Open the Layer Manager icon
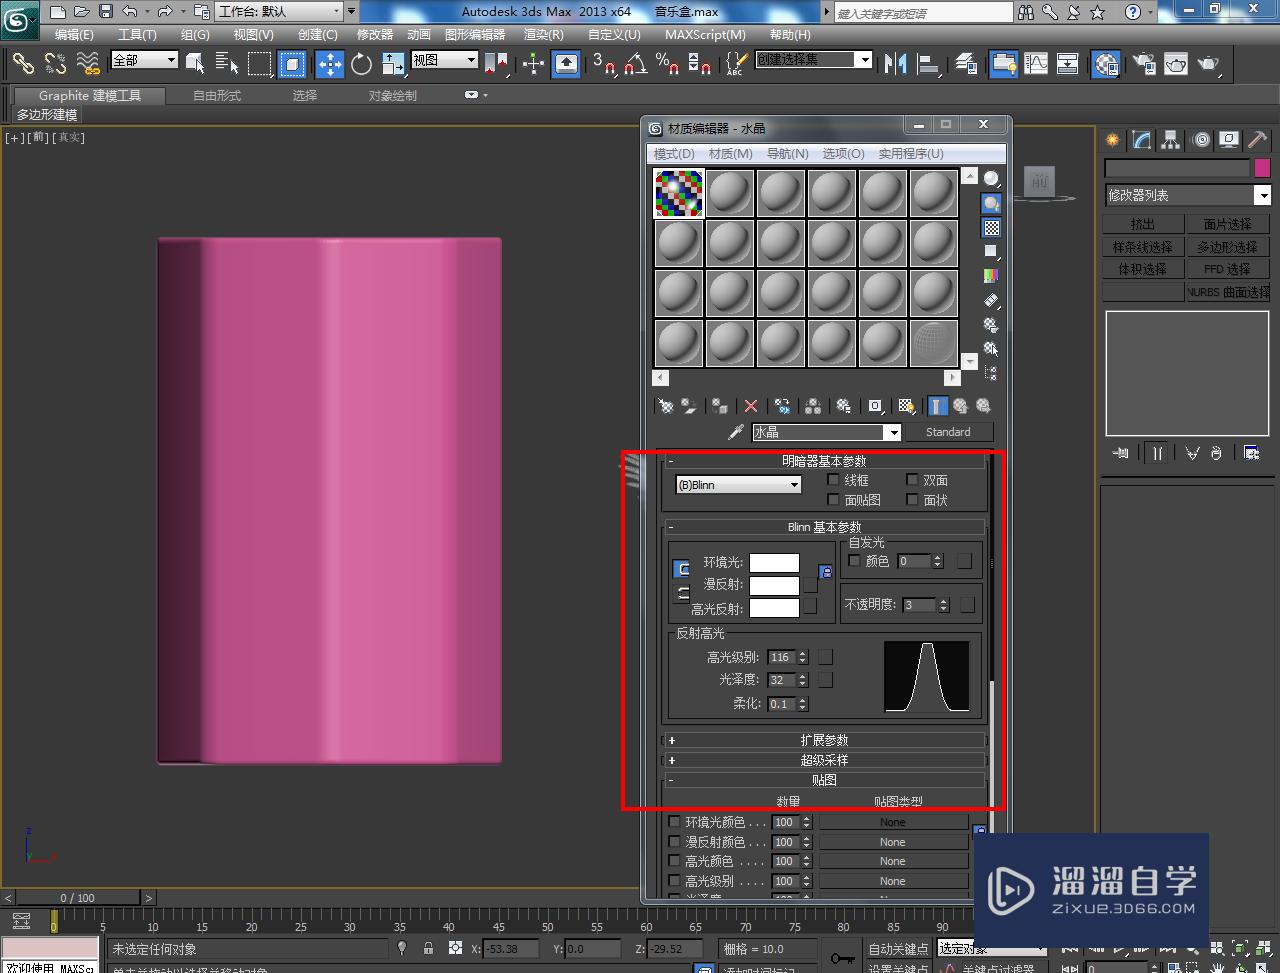The height and width of the screenshot is (973, 1280). [x=966, y=64]
